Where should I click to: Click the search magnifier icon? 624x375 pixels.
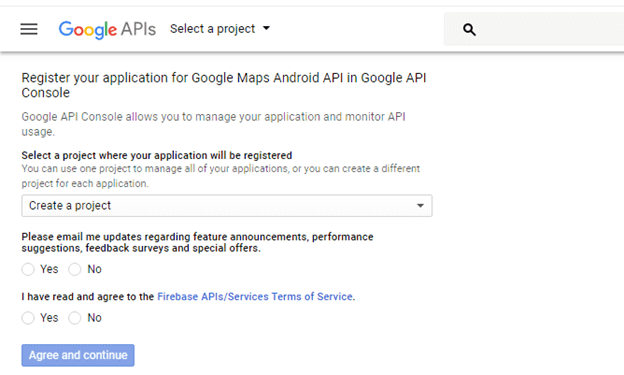469,29
